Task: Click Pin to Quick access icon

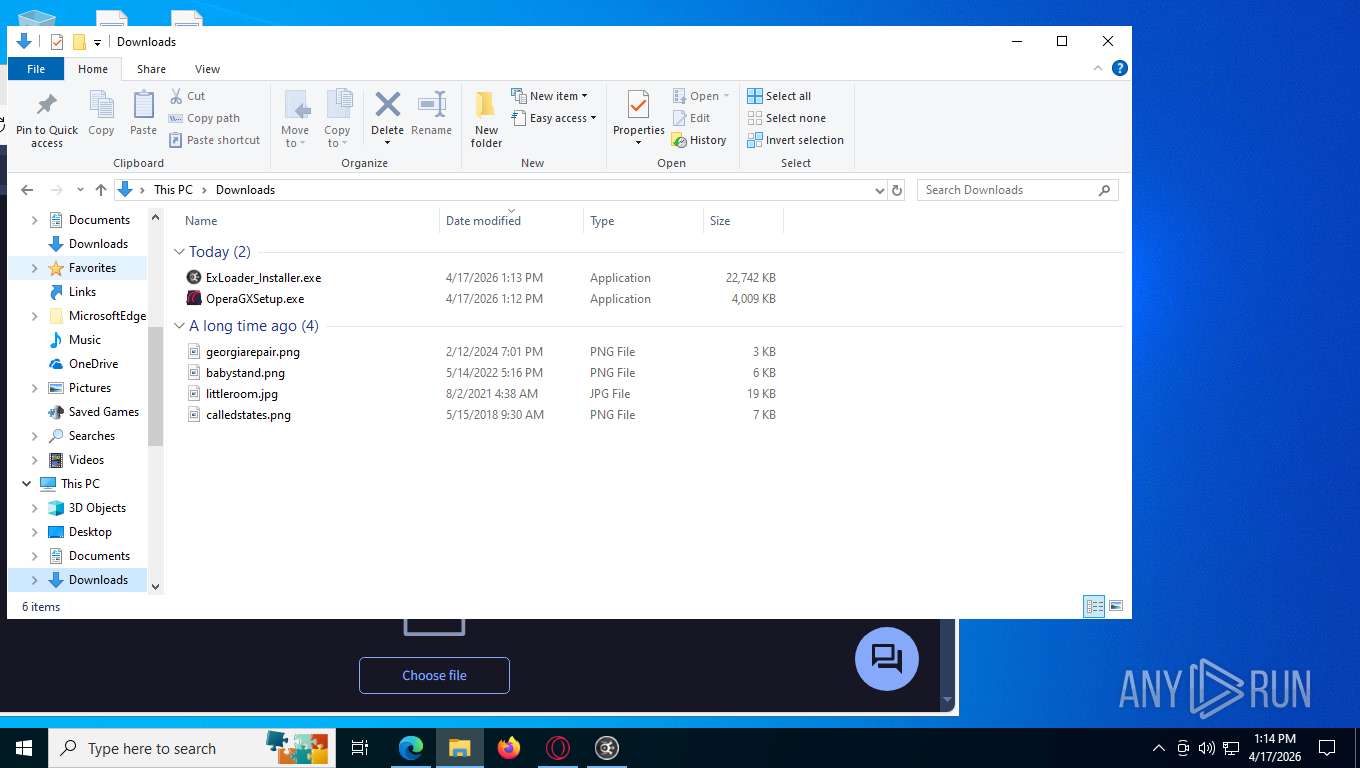Action: pos(46,104)
